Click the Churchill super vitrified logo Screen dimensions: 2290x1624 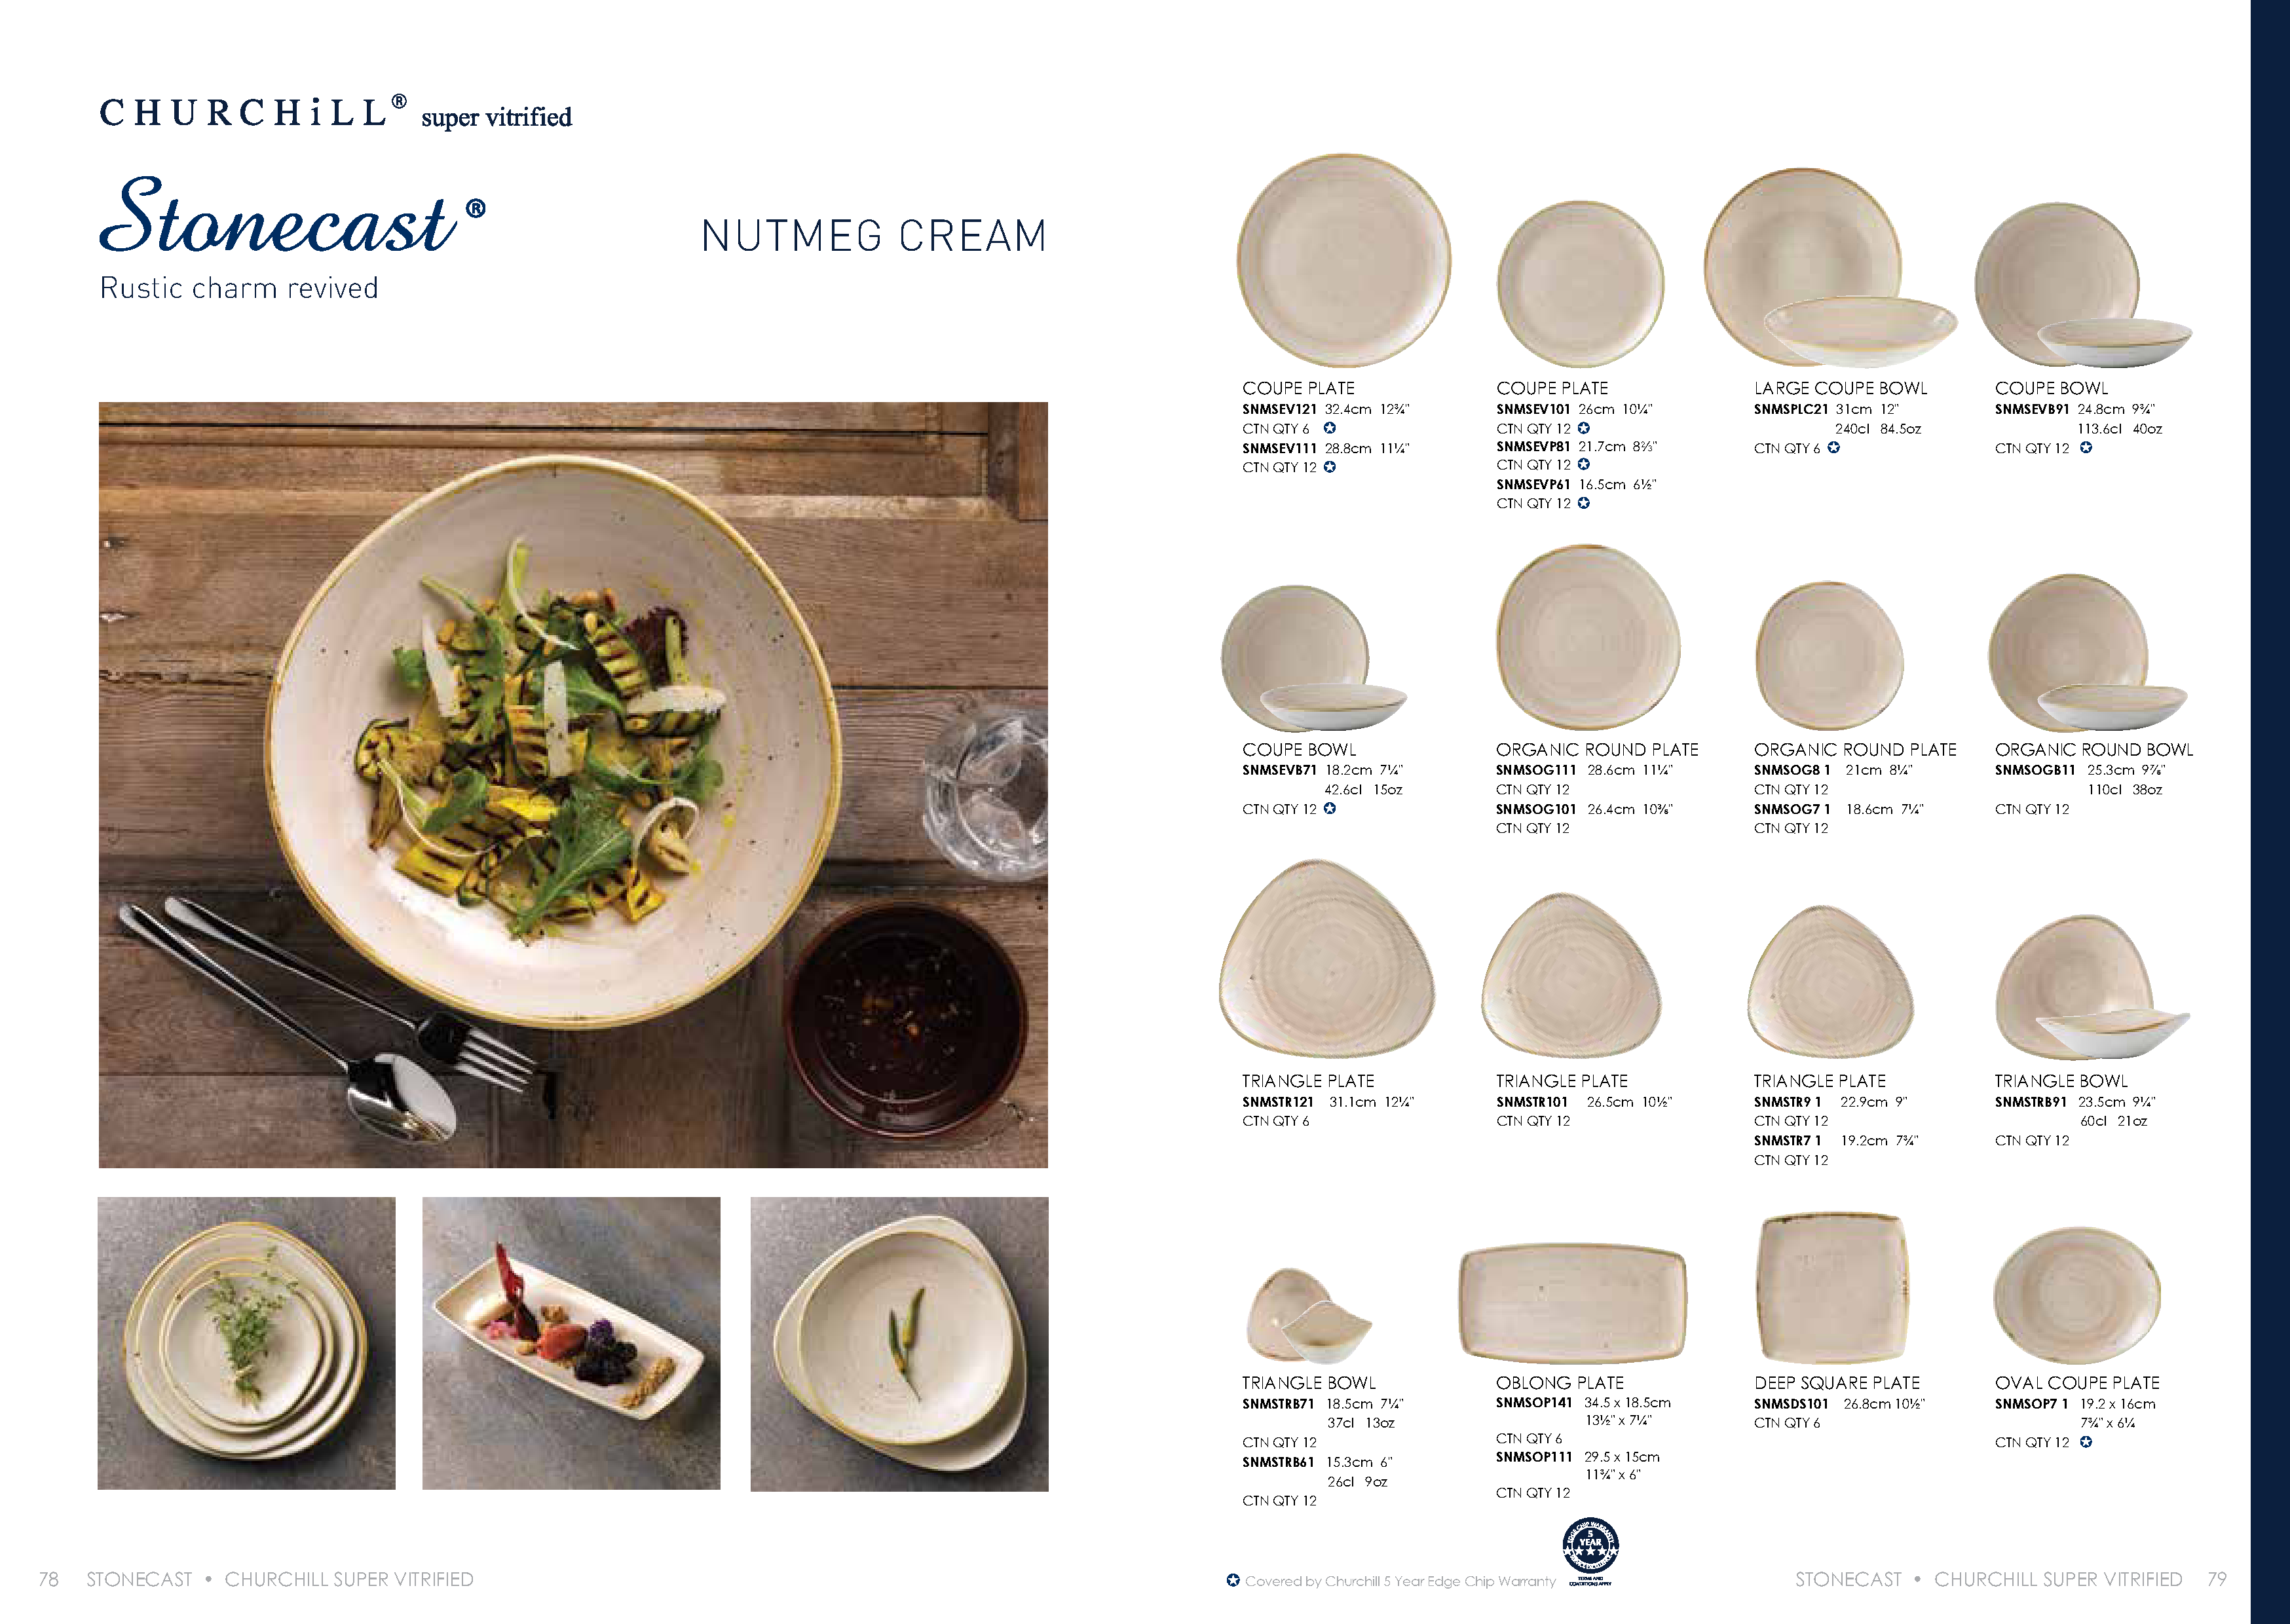tap(335, 113)
